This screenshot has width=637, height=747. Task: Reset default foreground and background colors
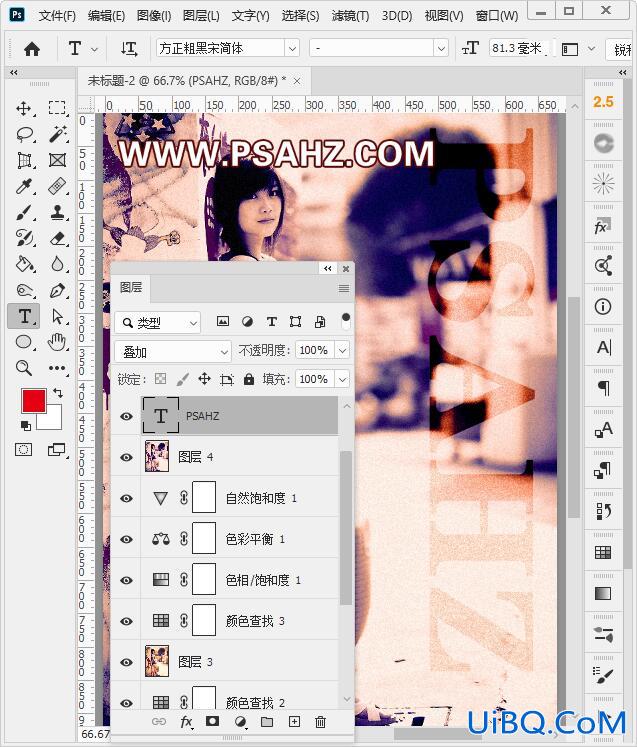click(x=26, y=426)
